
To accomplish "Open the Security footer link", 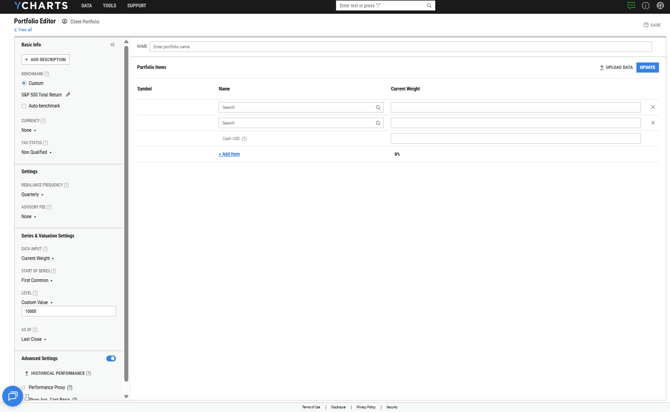I will (392, 407).
